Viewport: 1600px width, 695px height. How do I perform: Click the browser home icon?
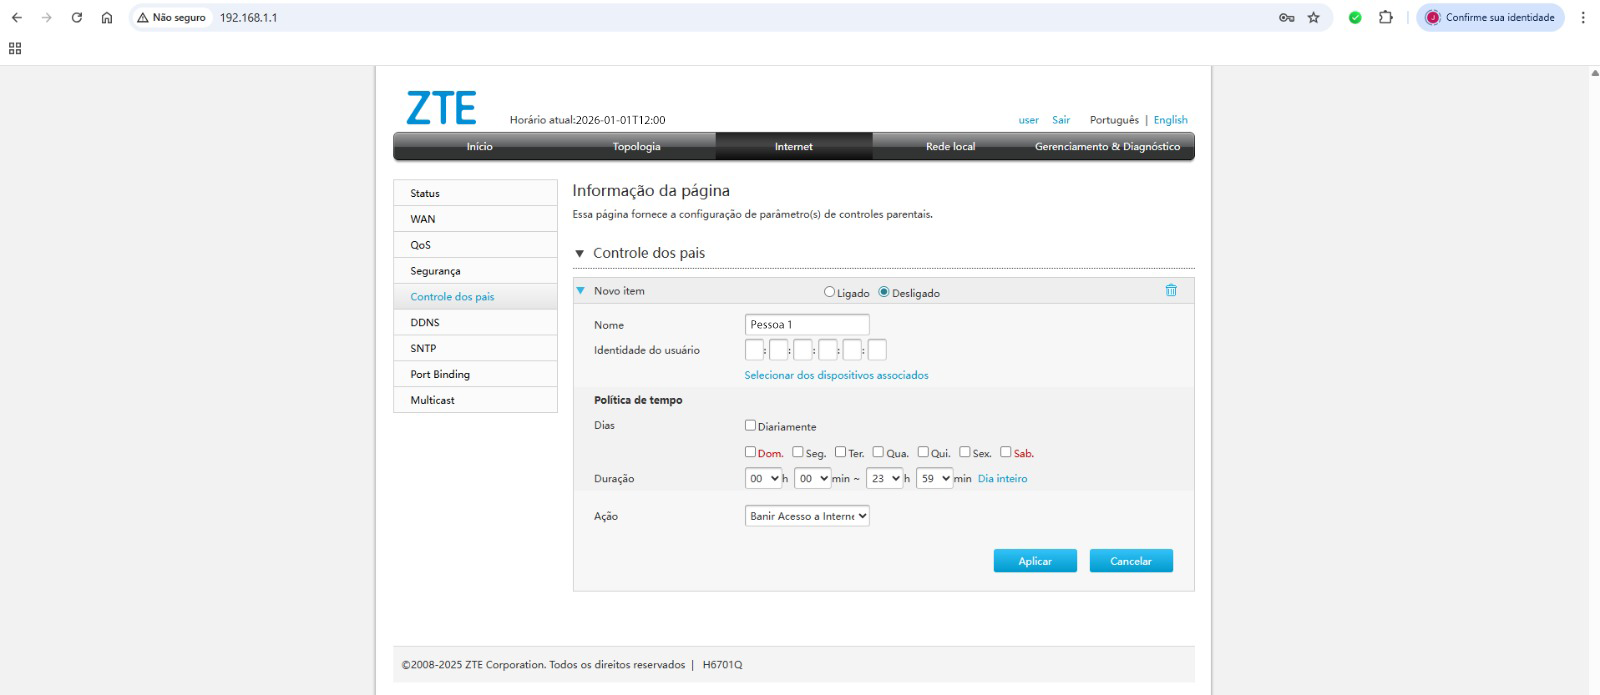[107, 17]
